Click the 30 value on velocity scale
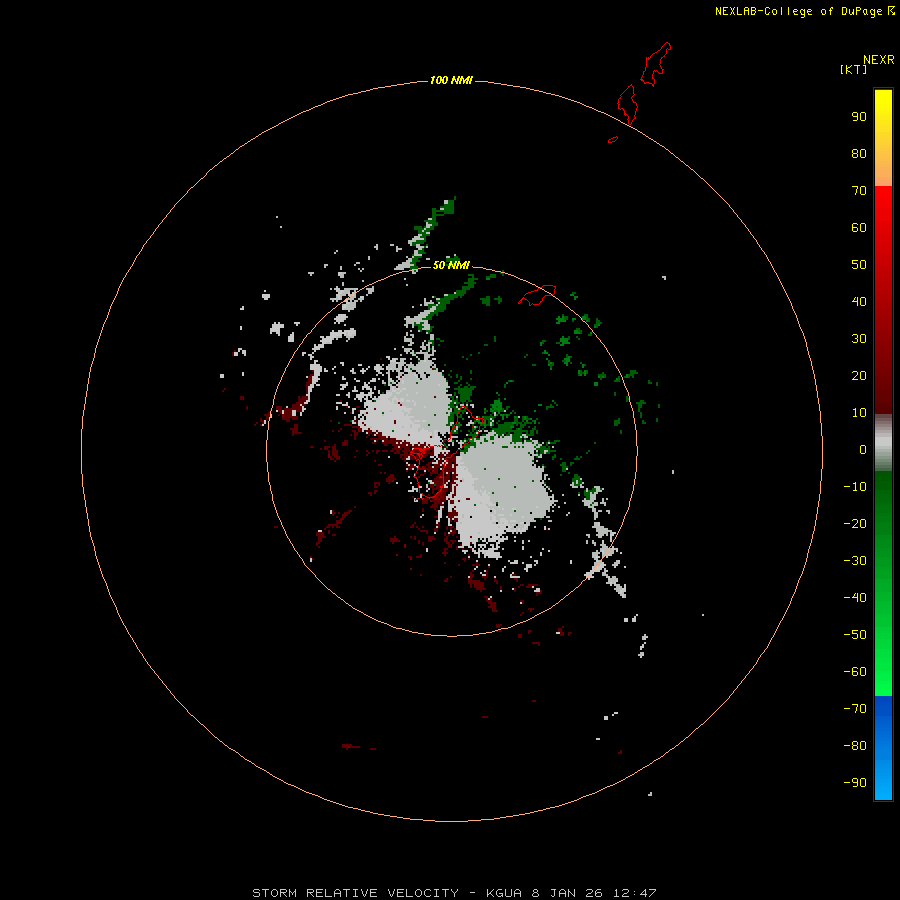900x900 pixels. click(859, 339)
